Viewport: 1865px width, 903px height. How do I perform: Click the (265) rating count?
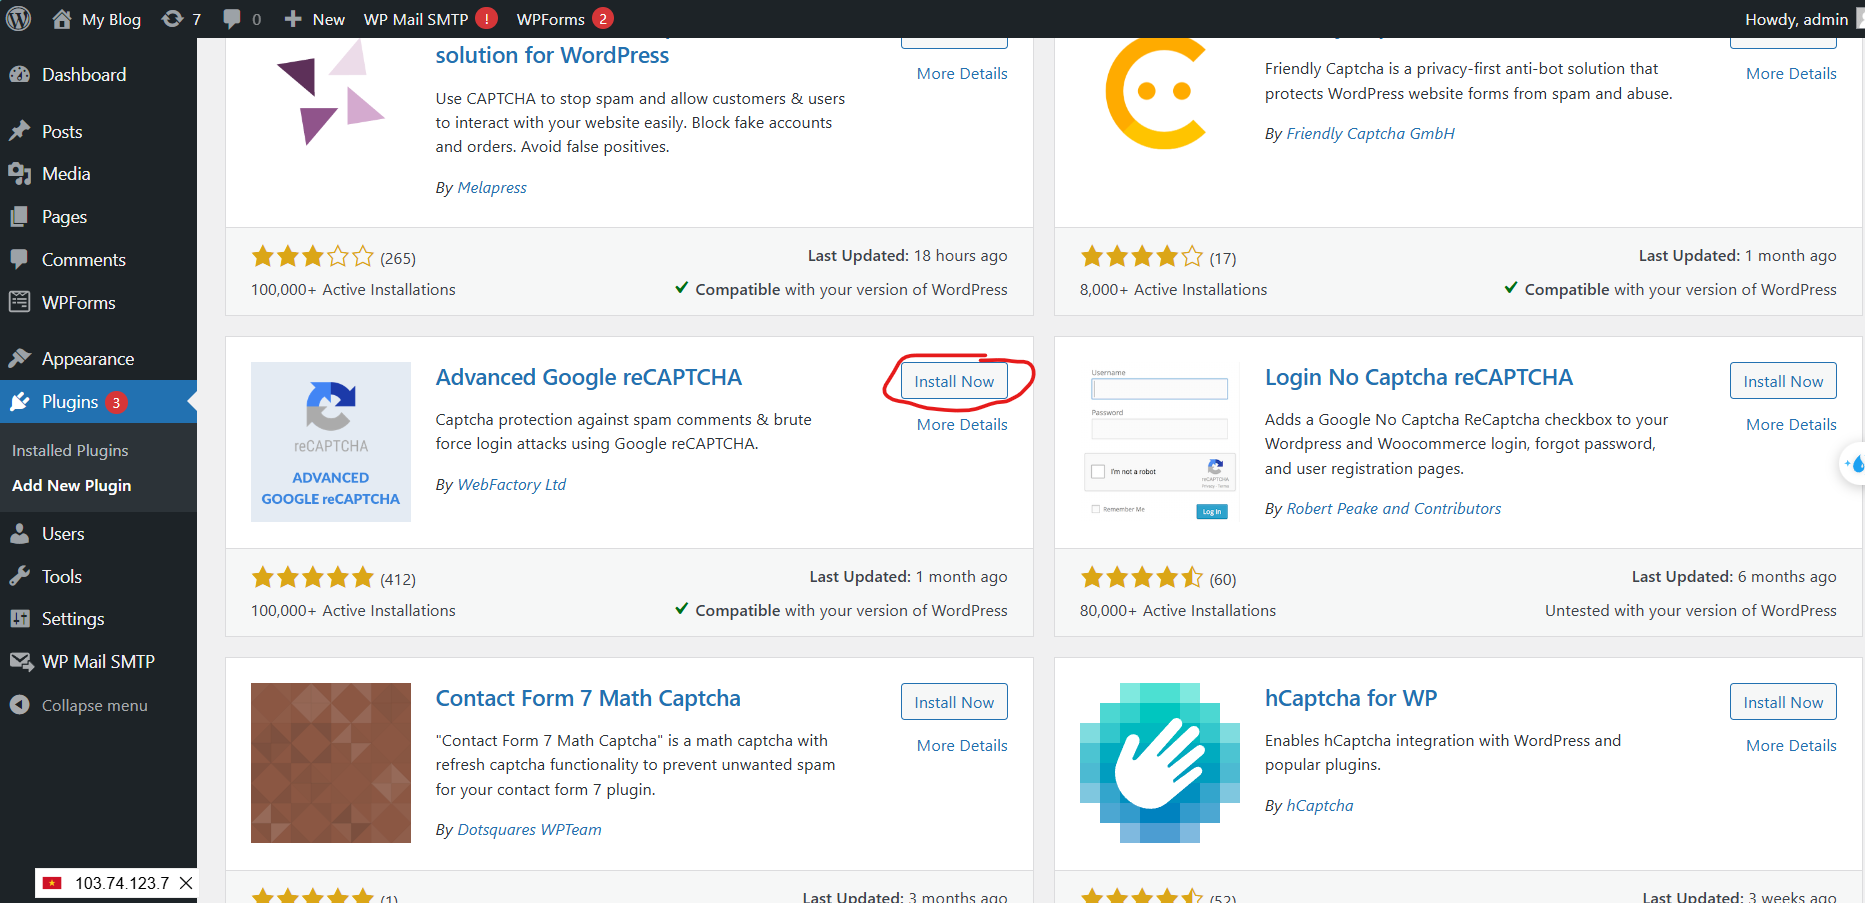coord(398,259)
